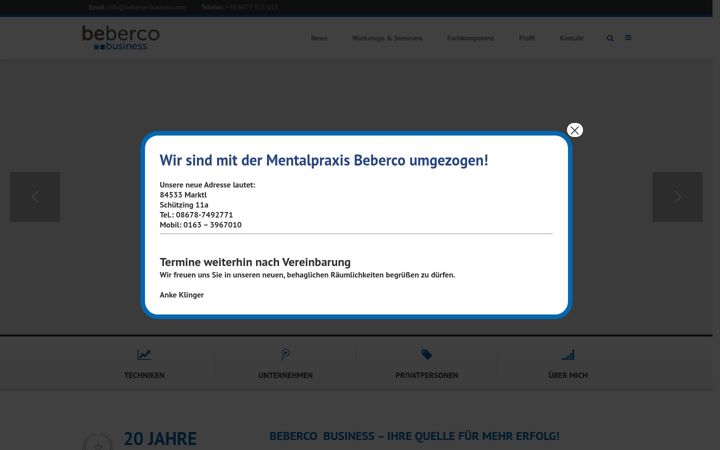Click the email address in top bar

click(x=146, y=7)
